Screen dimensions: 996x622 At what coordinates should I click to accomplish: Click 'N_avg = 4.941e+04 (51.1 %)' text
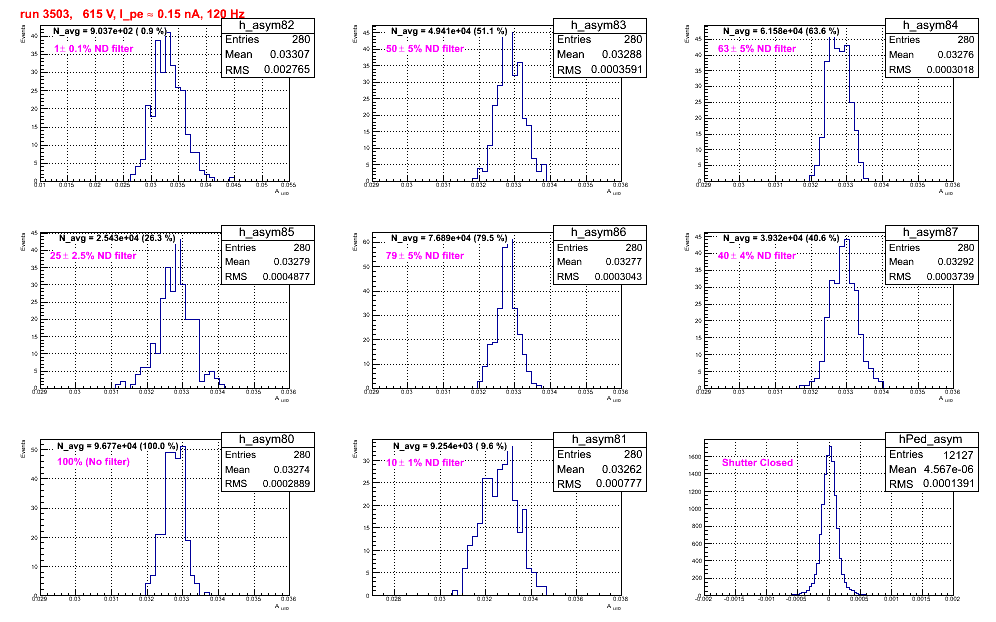[x=449, y=31]
